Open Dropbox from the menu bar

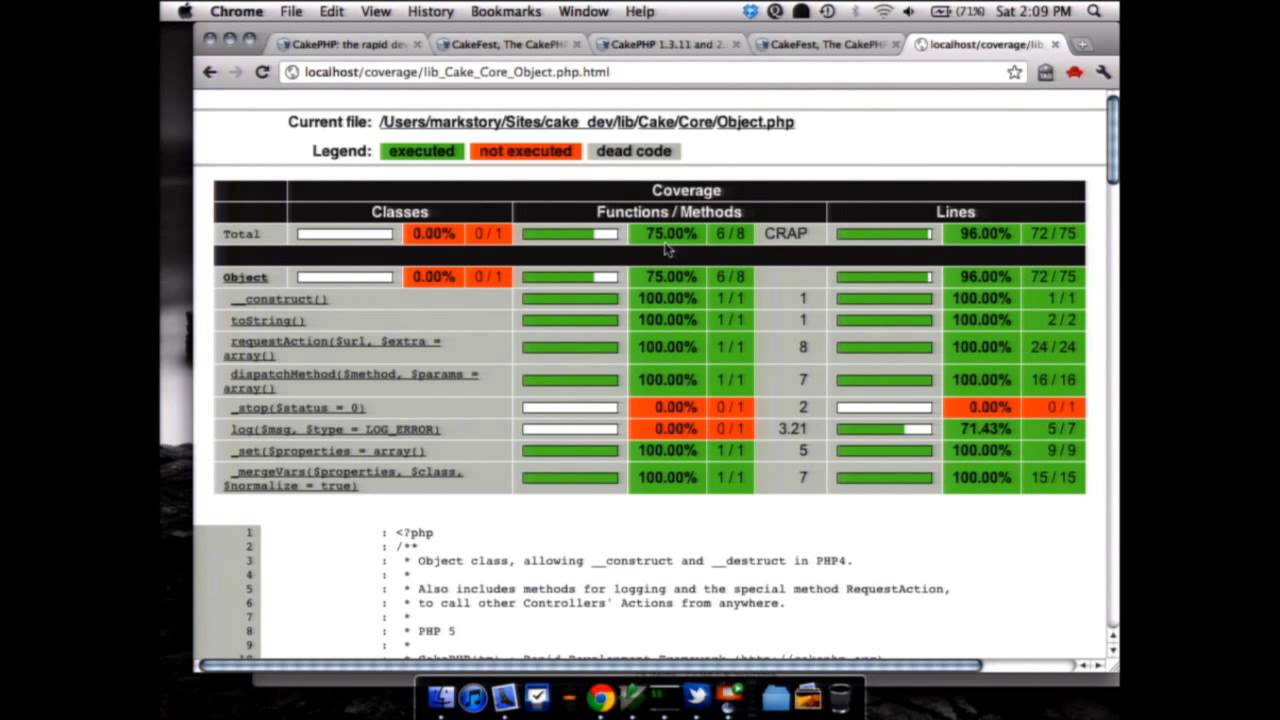click(x=752, y=11)
